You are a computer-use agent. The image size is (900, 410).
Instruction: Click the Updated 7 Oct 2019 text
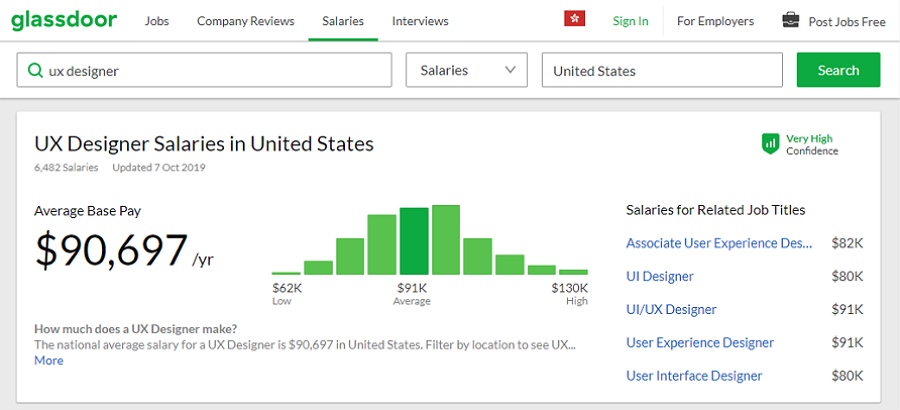(159, 168)
